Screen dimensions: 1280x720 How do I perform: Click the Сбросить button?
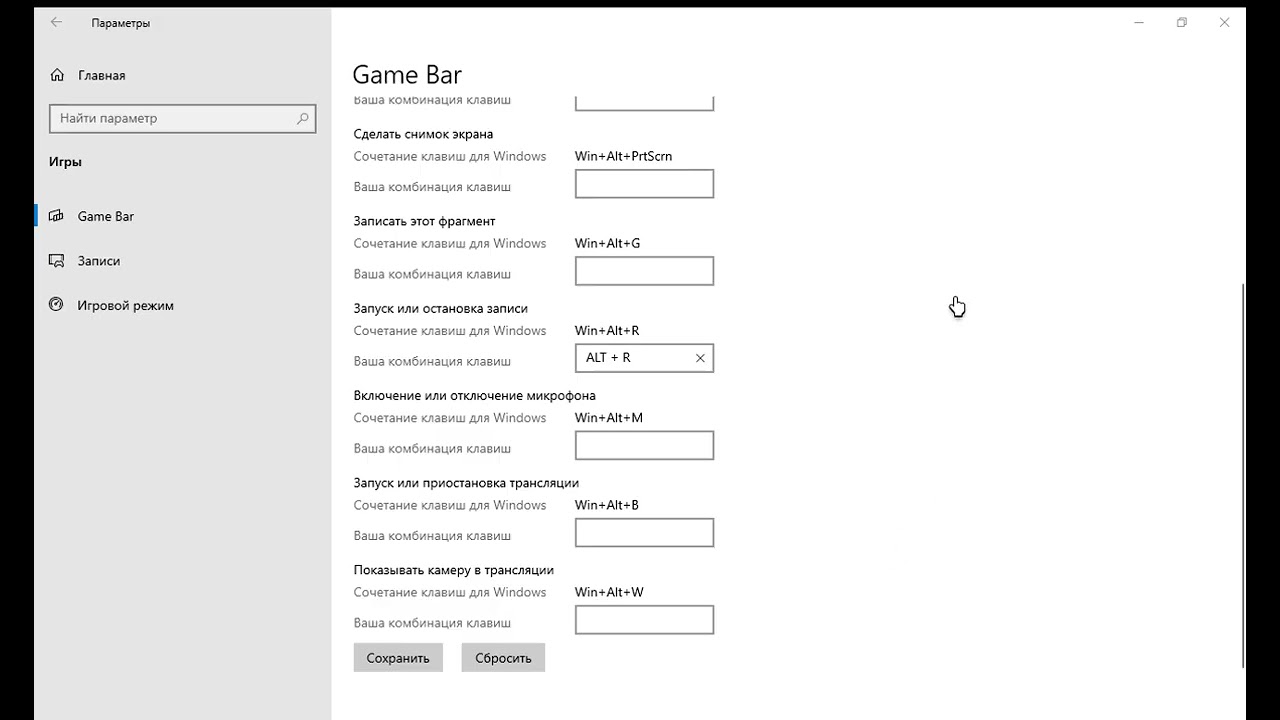click(x=503, y=658)
